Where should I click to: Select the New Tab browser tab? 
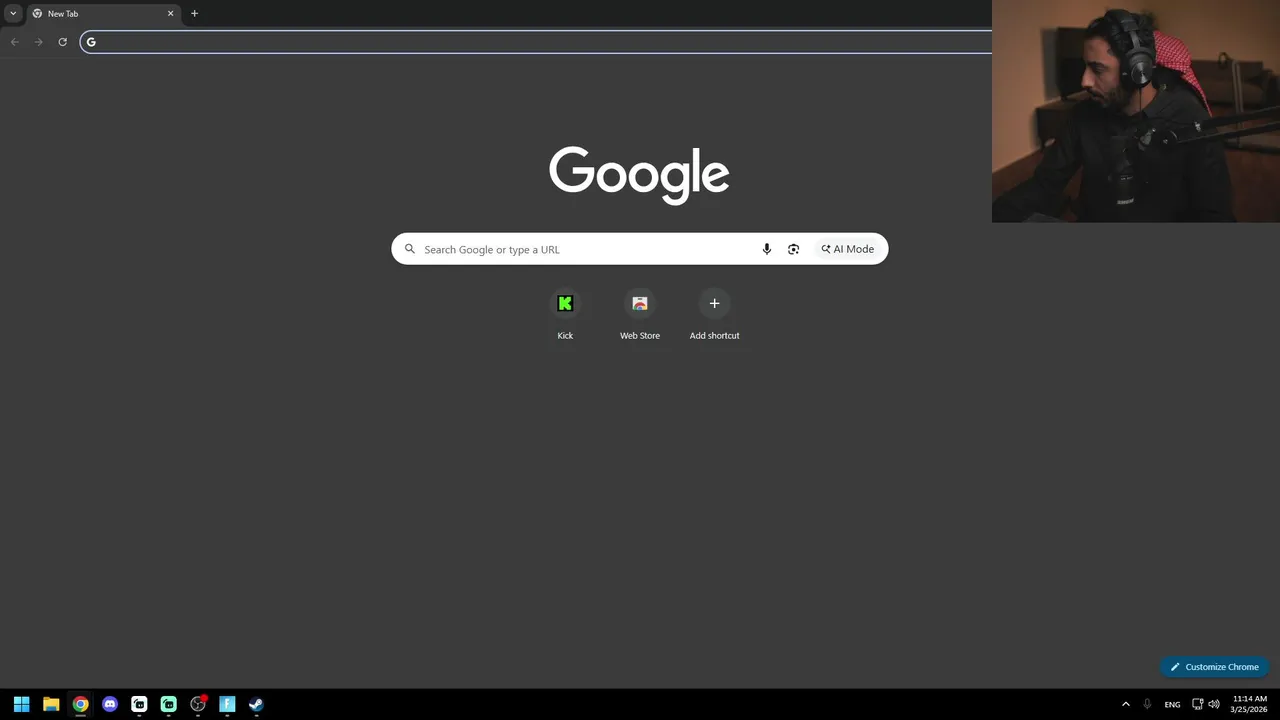tap(103, 14)
